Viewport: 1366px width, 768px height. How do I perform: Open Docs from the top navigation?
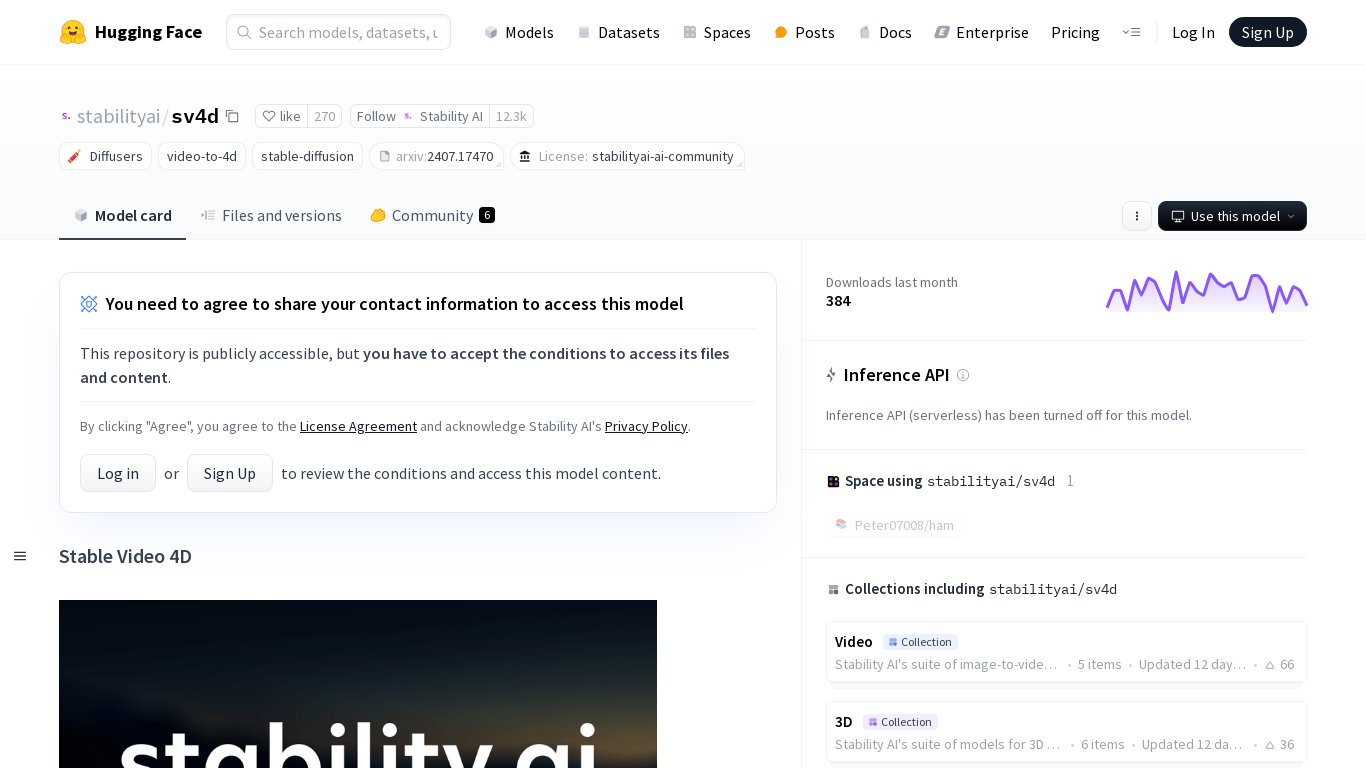pyautogui.click(x=885, y=32)
